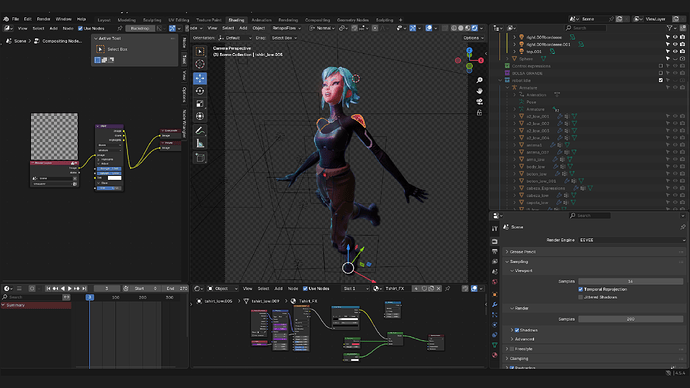Image resolution: width=690 pixels, height=388 pixels.
Task: Open the View Layer properties tab
Action: click(x=495, y=262)
